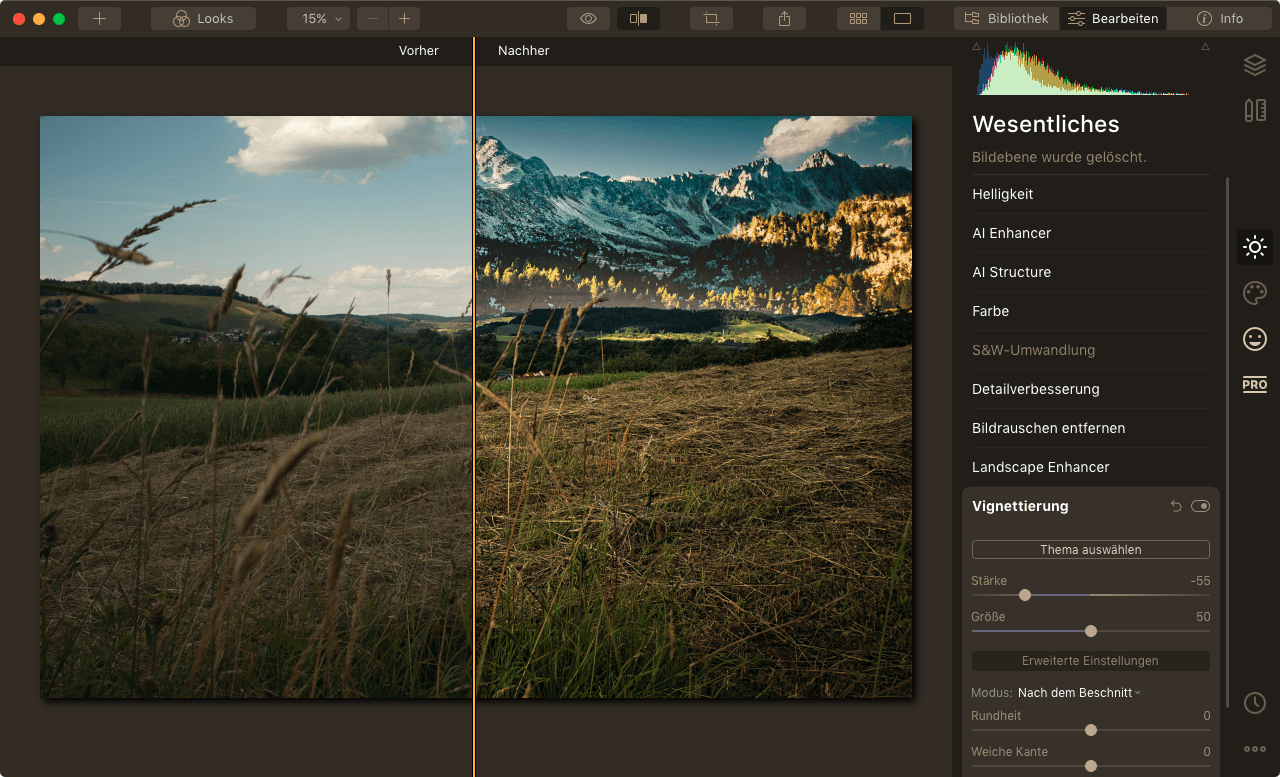This screenshot has width=1280, height=777.
Task: Open the Canvas tools icon
Action: click(1254, 110)
